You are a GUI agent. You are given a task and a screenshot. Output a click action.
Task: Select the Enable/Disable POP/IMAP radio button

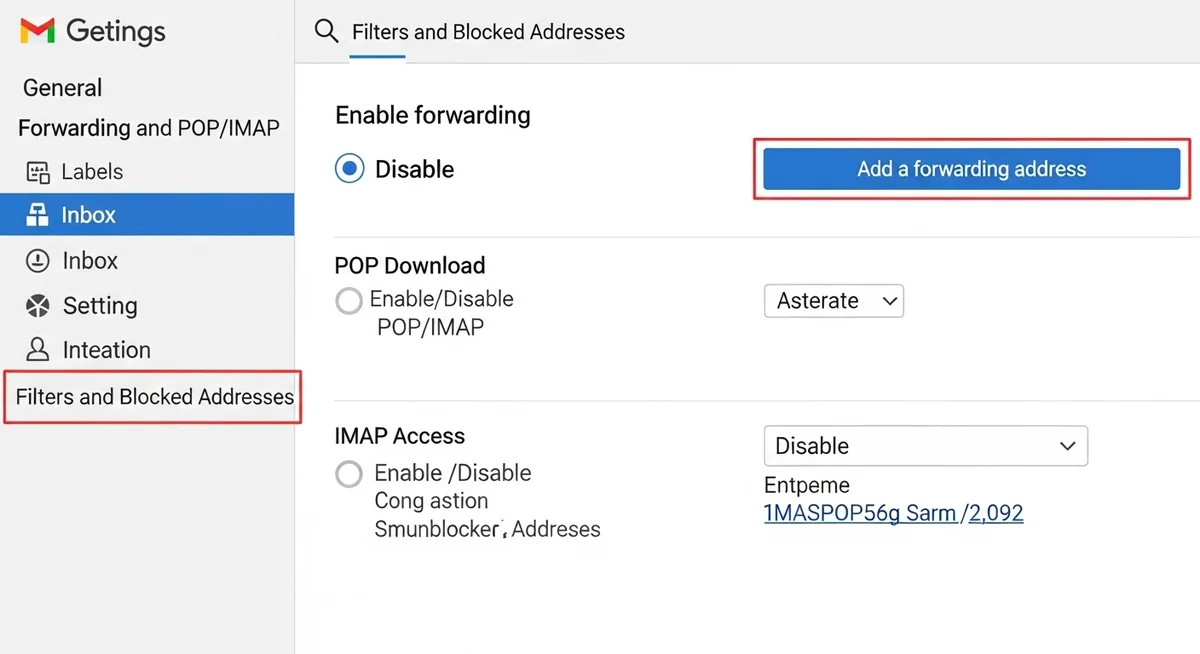[348, 300]
